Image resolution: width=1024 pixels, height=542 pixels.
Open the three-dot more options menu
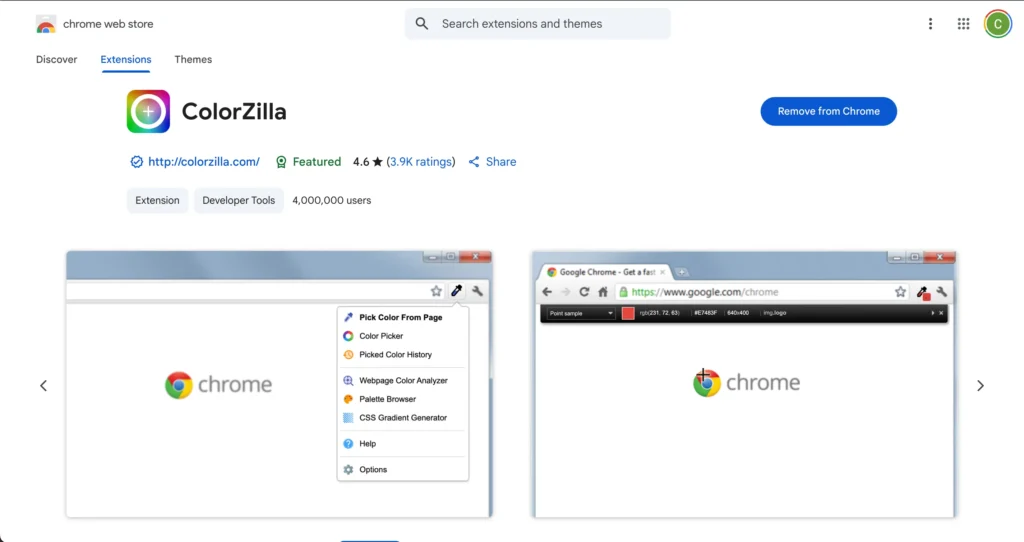[x=930, y=24]
